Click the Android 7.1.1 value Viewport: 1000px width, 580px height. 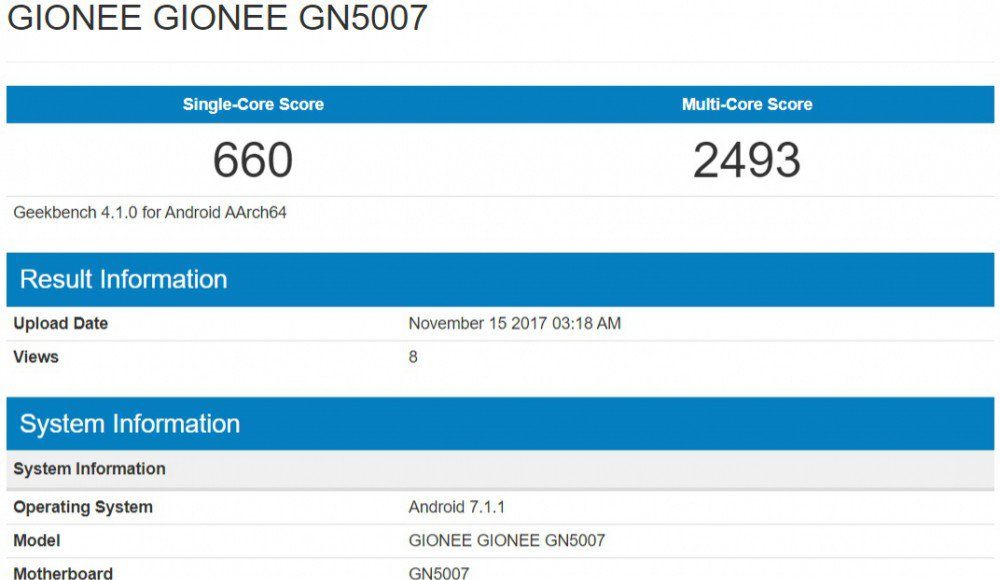click(x=457, y=507)
